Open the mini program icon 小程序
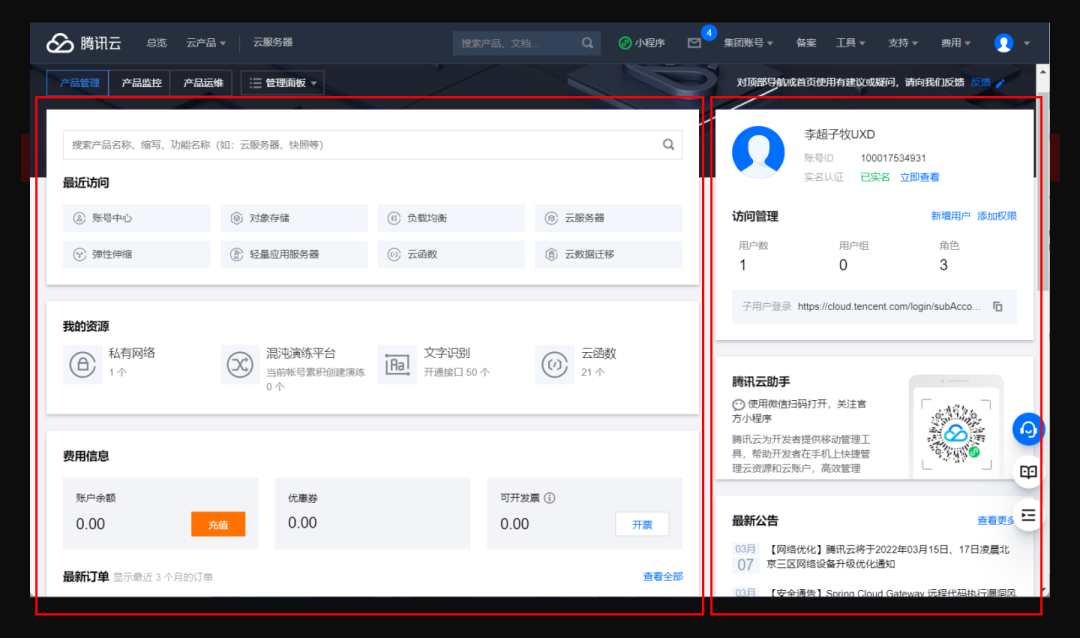 tap(641, 43)
